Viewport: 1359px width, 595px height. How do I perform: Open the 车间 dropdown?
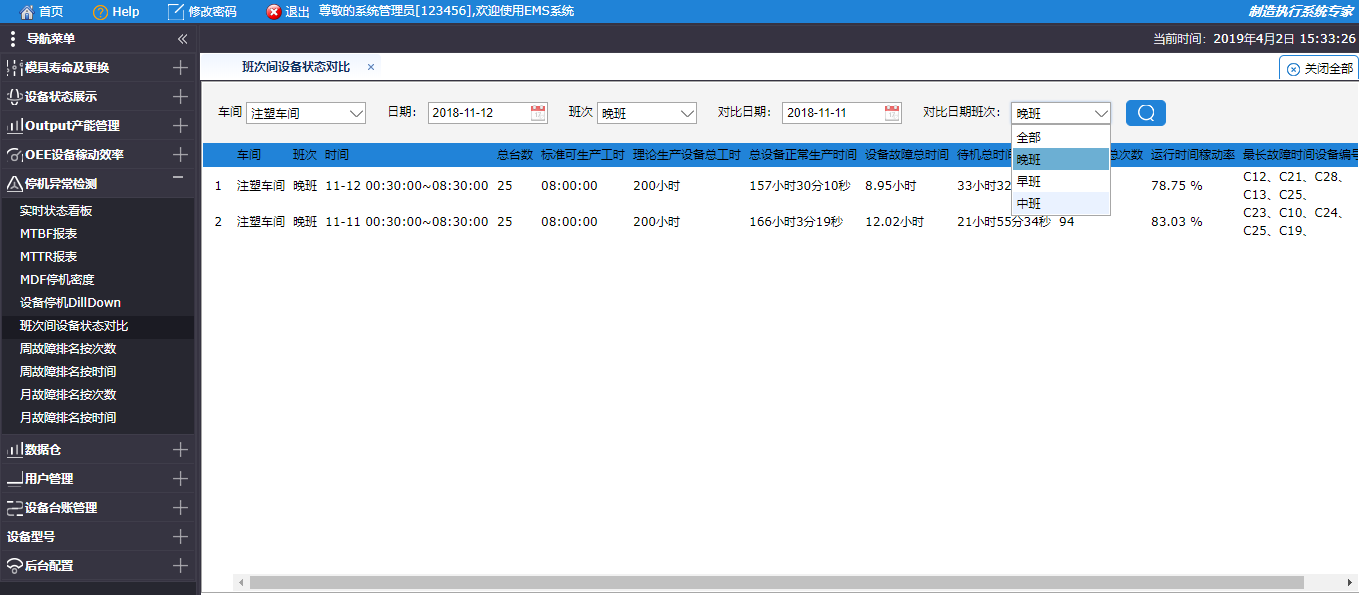[x=306, y=113]
